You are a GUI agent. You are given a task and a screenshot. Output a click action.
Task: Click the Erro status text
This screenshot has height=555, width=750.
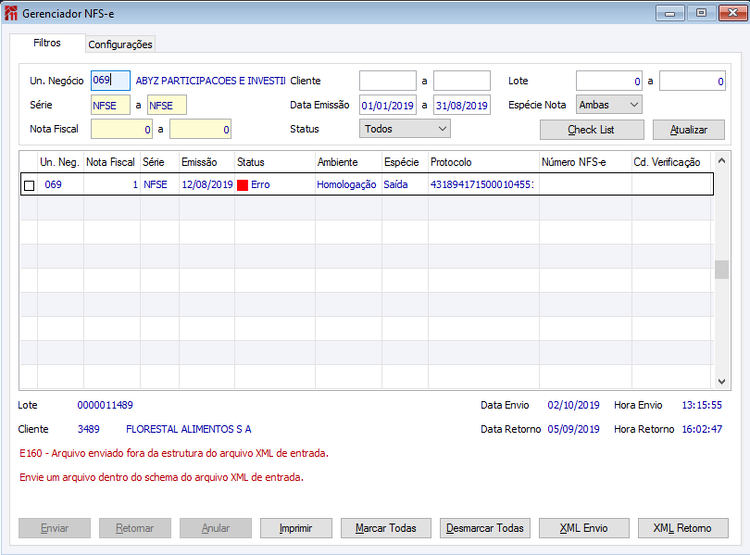pyautogui.click(x=261, y=185)
